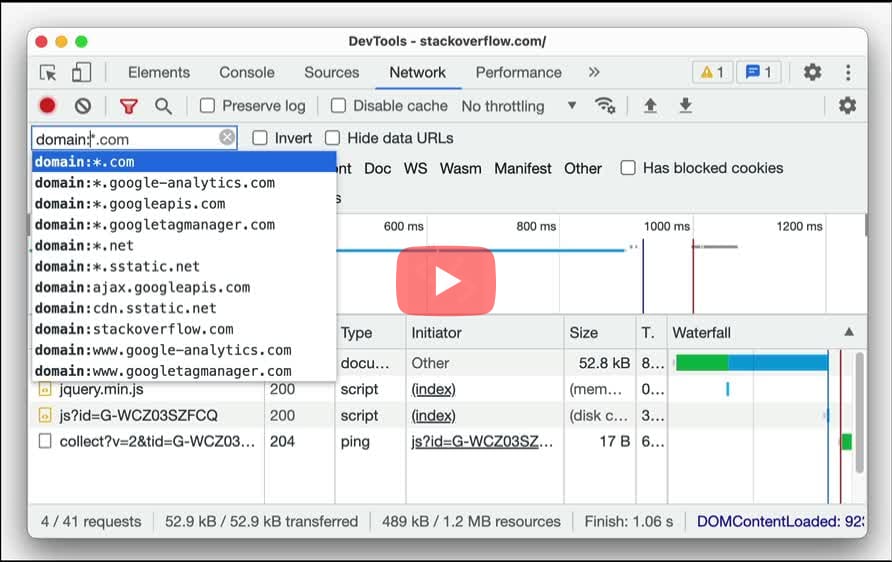Stop recording the network log
The height and width of the screenshot is (562, 892).
pyautogui.click(x=47, y=106)
